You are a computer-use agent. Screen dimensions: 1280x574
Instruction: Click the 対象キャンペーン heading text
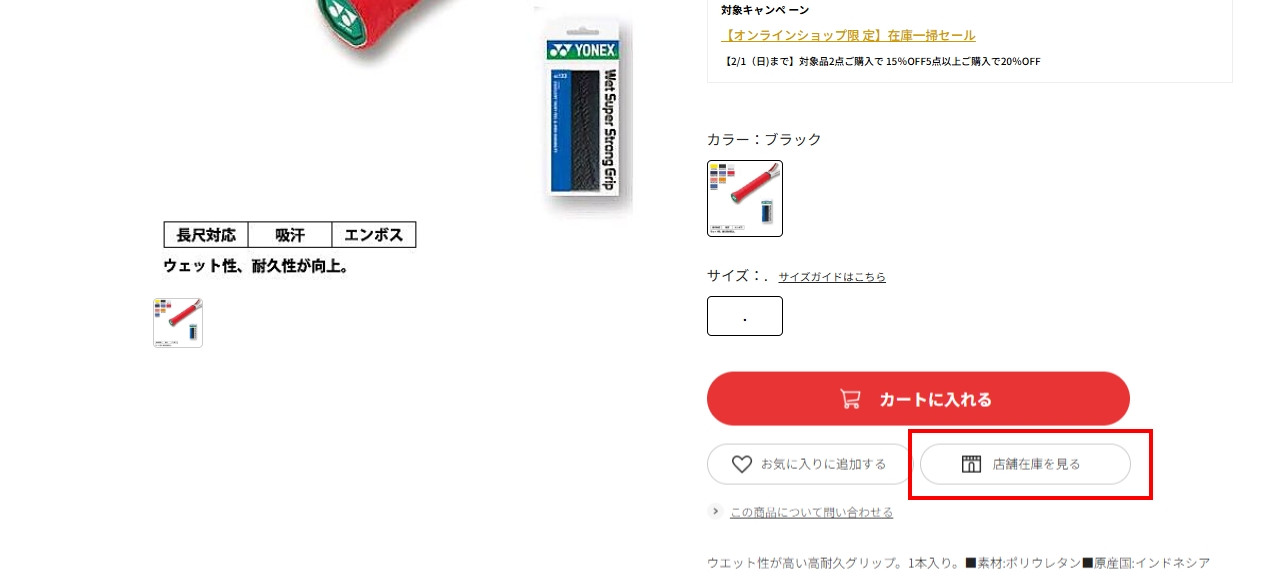765,10
